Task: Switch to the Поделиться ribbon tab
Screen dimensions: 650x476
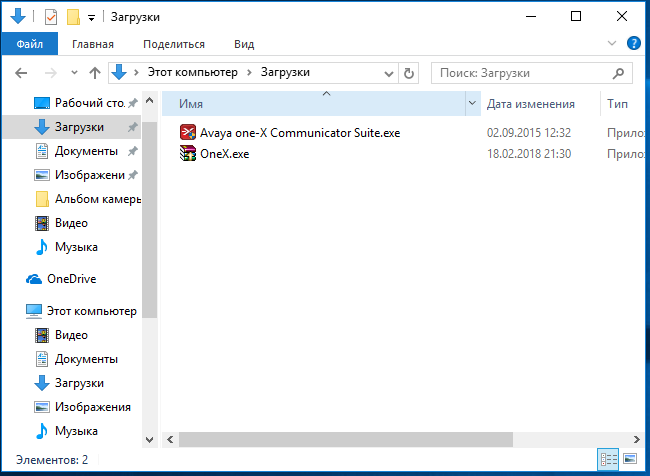Action: [174, 44]
